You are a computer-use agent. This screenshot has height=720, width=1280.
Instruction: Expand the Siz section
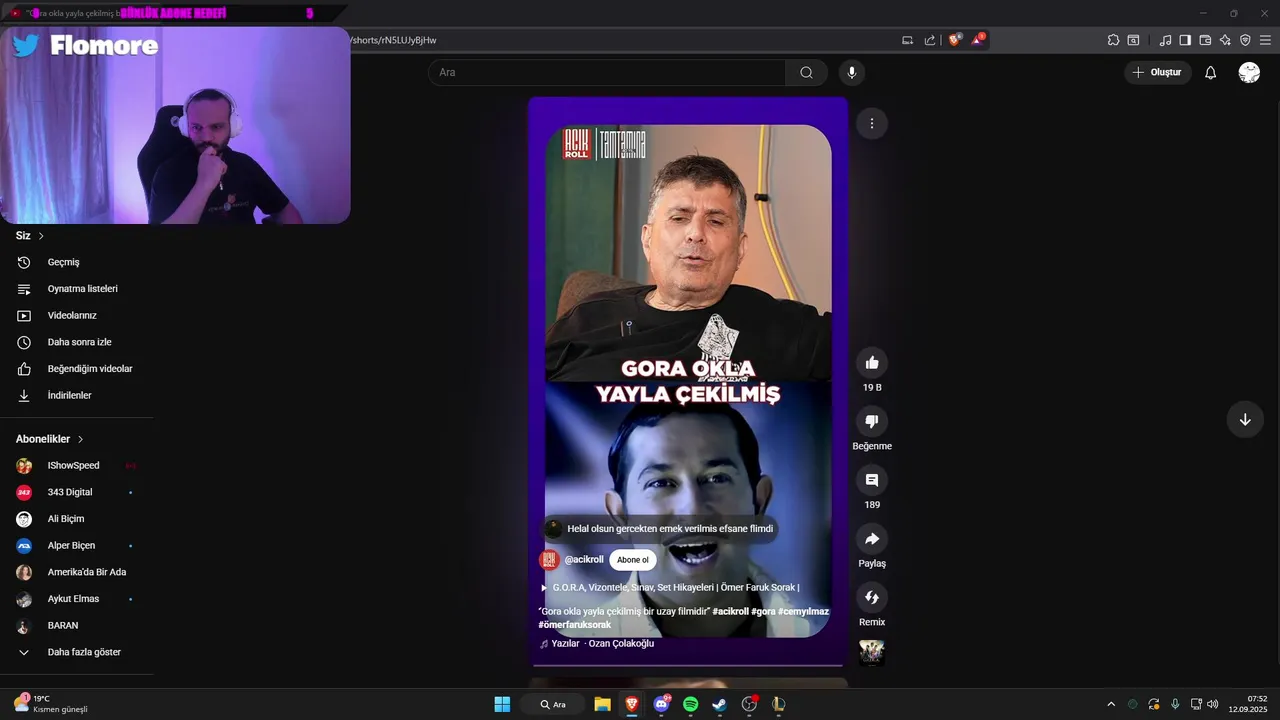[30, 236]
